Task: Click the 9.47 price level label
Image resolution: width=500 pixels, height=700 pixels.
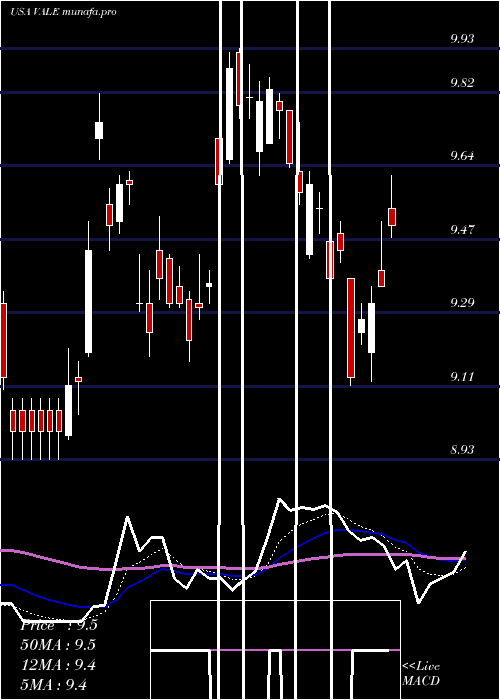Action: (462, 230)
